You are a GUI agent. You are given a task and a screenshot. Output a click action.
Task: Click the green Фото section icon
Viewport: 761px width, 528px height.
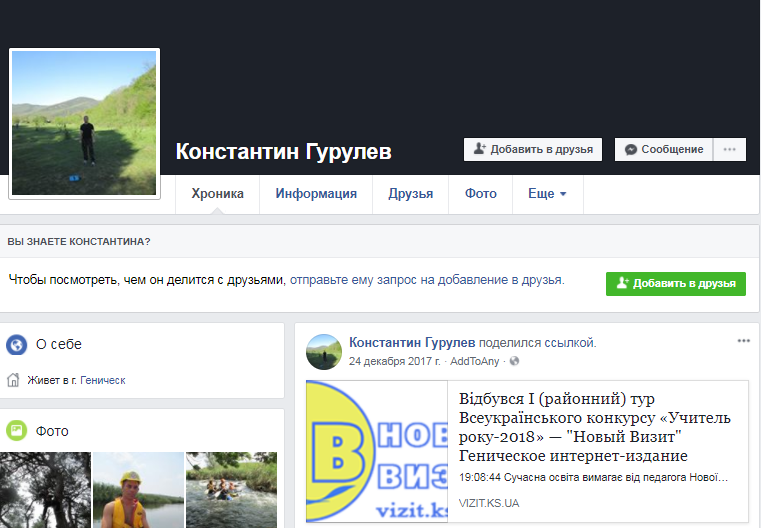[16, 431]
